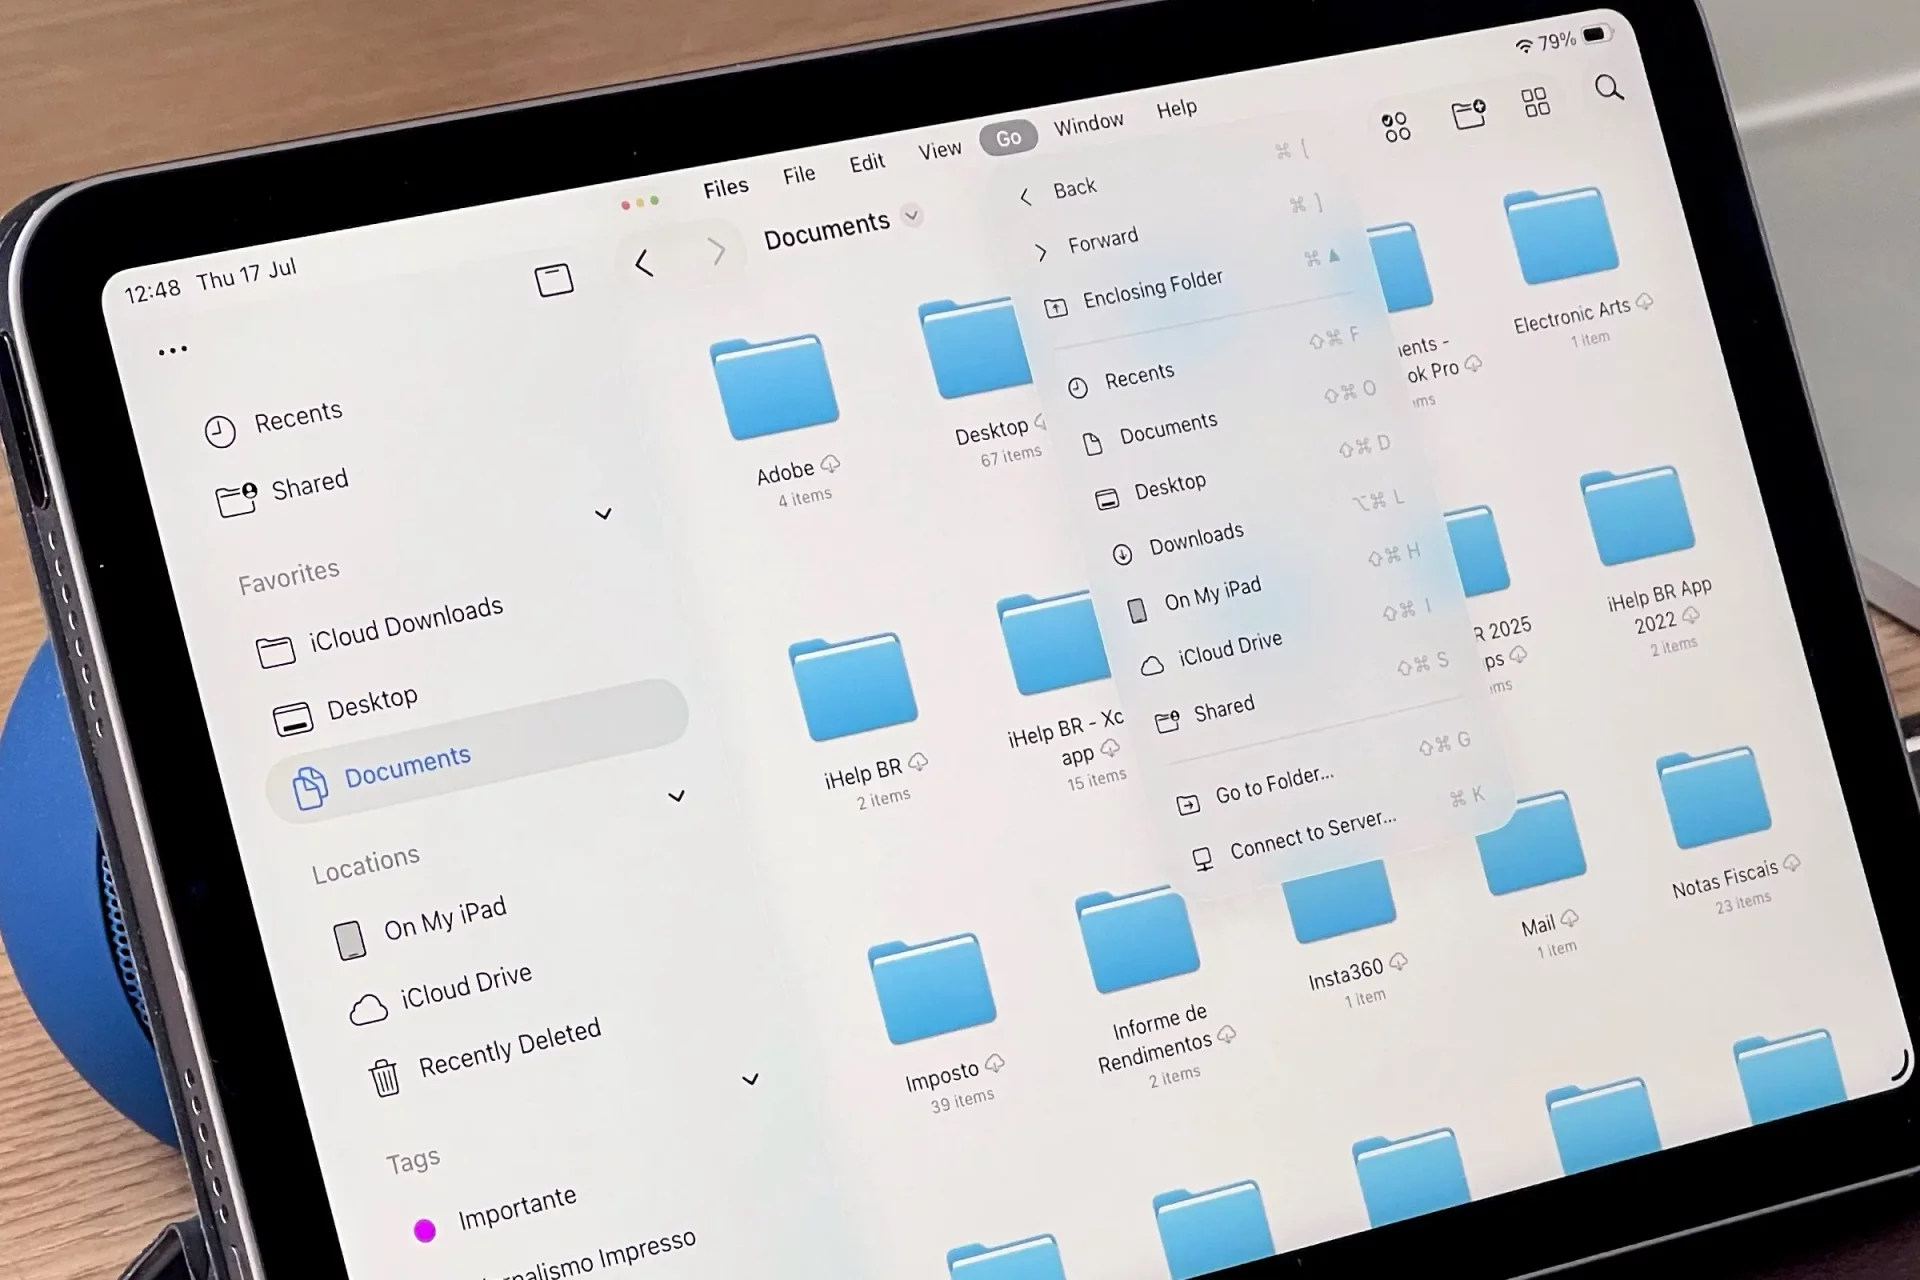Tap the select-items circles icon in toolbar

[x=1396, y=124]
